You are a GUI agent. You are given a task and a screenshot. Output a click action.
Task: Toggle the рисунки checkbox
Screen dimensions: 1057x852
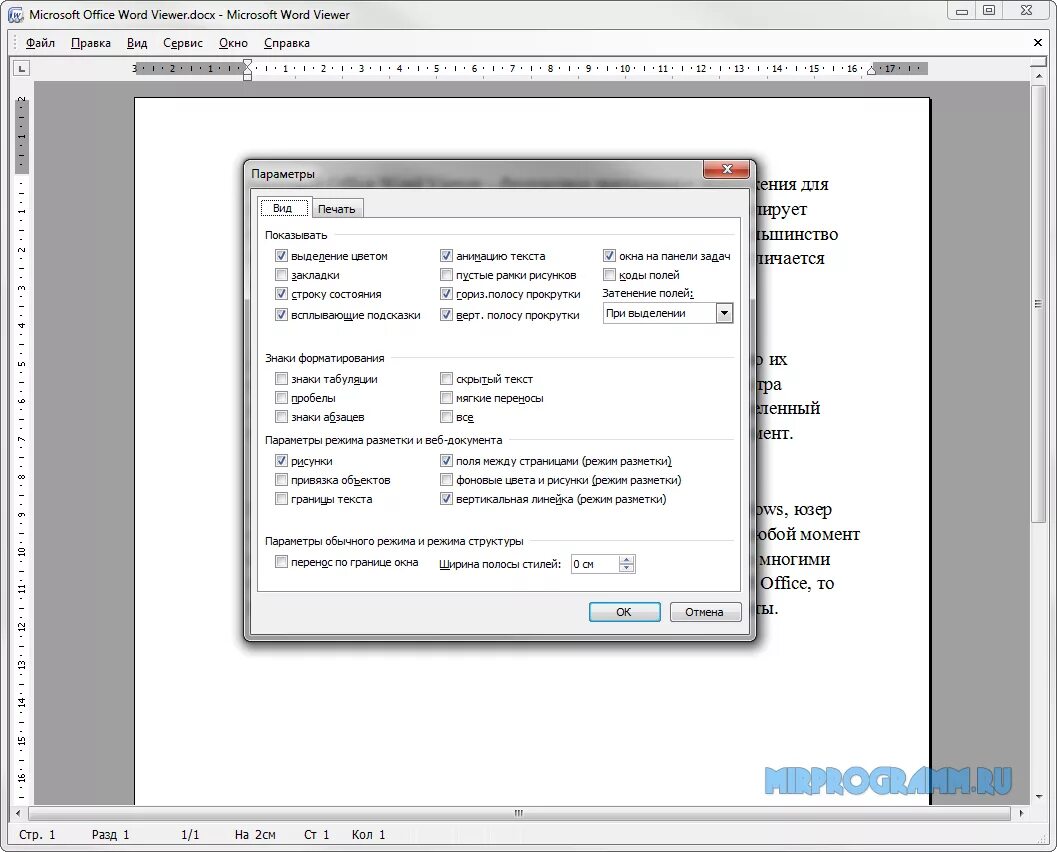tap(281, 460)
